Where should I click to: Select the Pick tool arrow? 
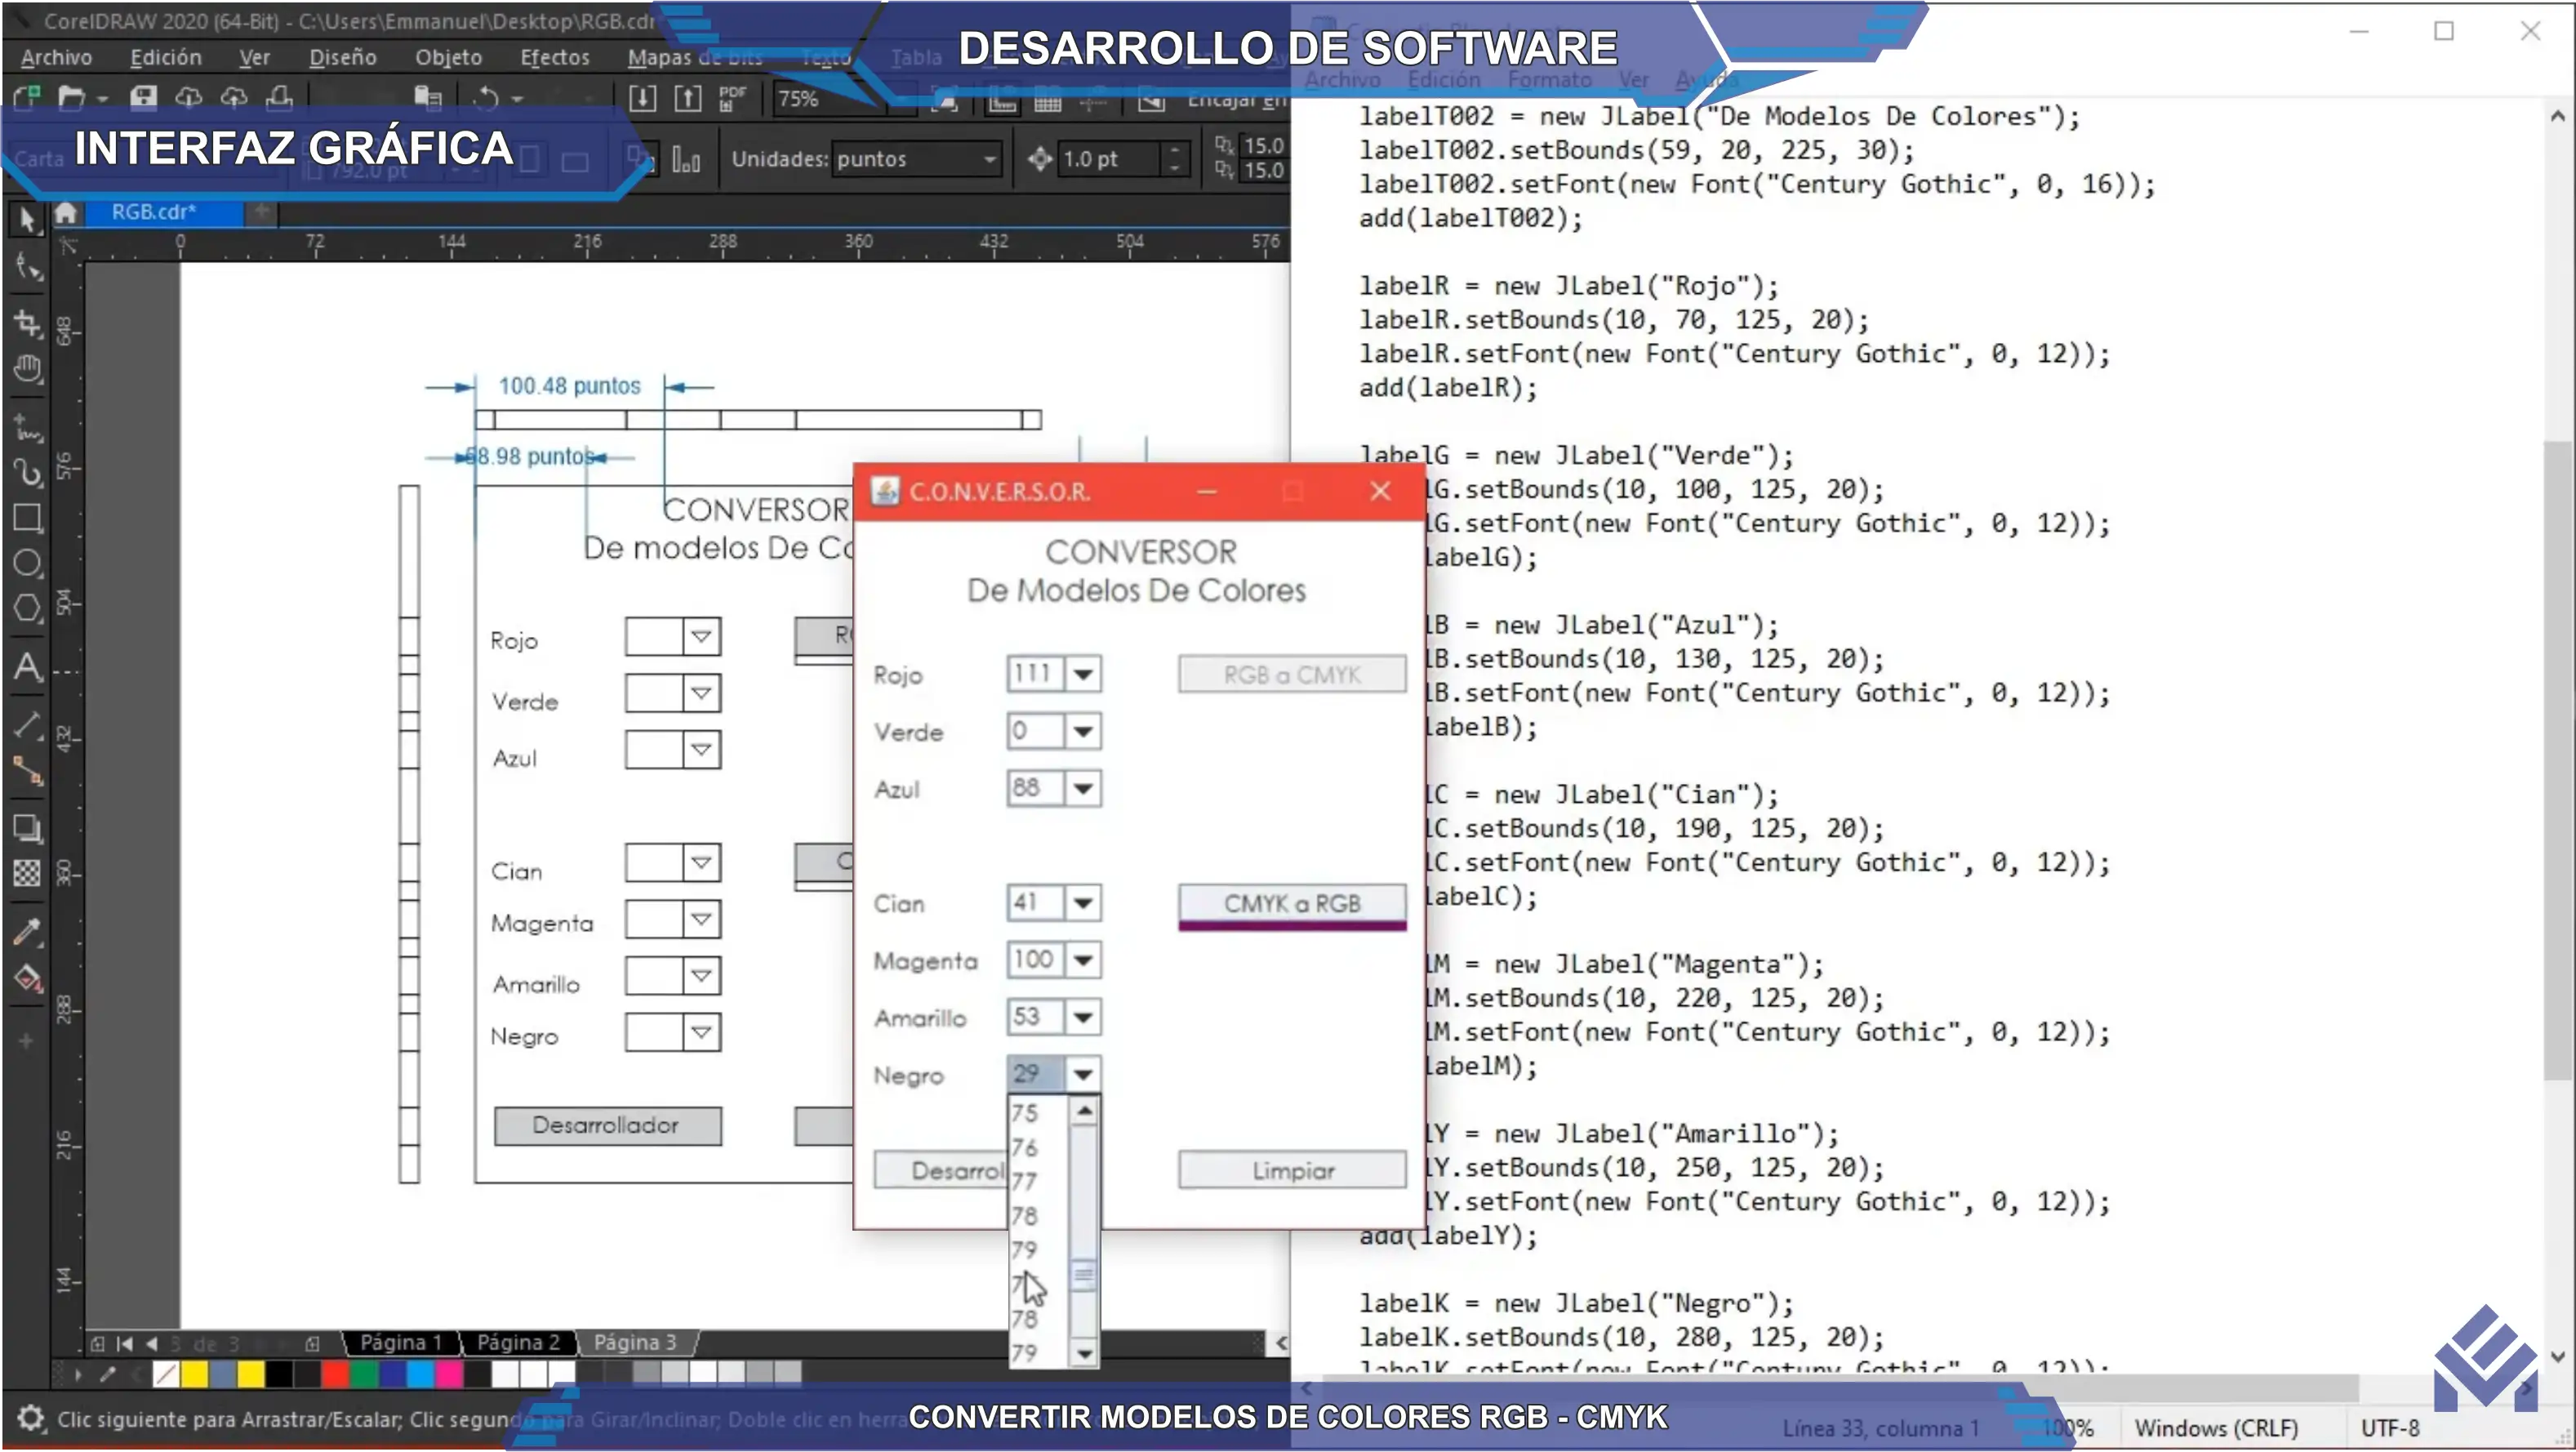click(x=26, y=219)
